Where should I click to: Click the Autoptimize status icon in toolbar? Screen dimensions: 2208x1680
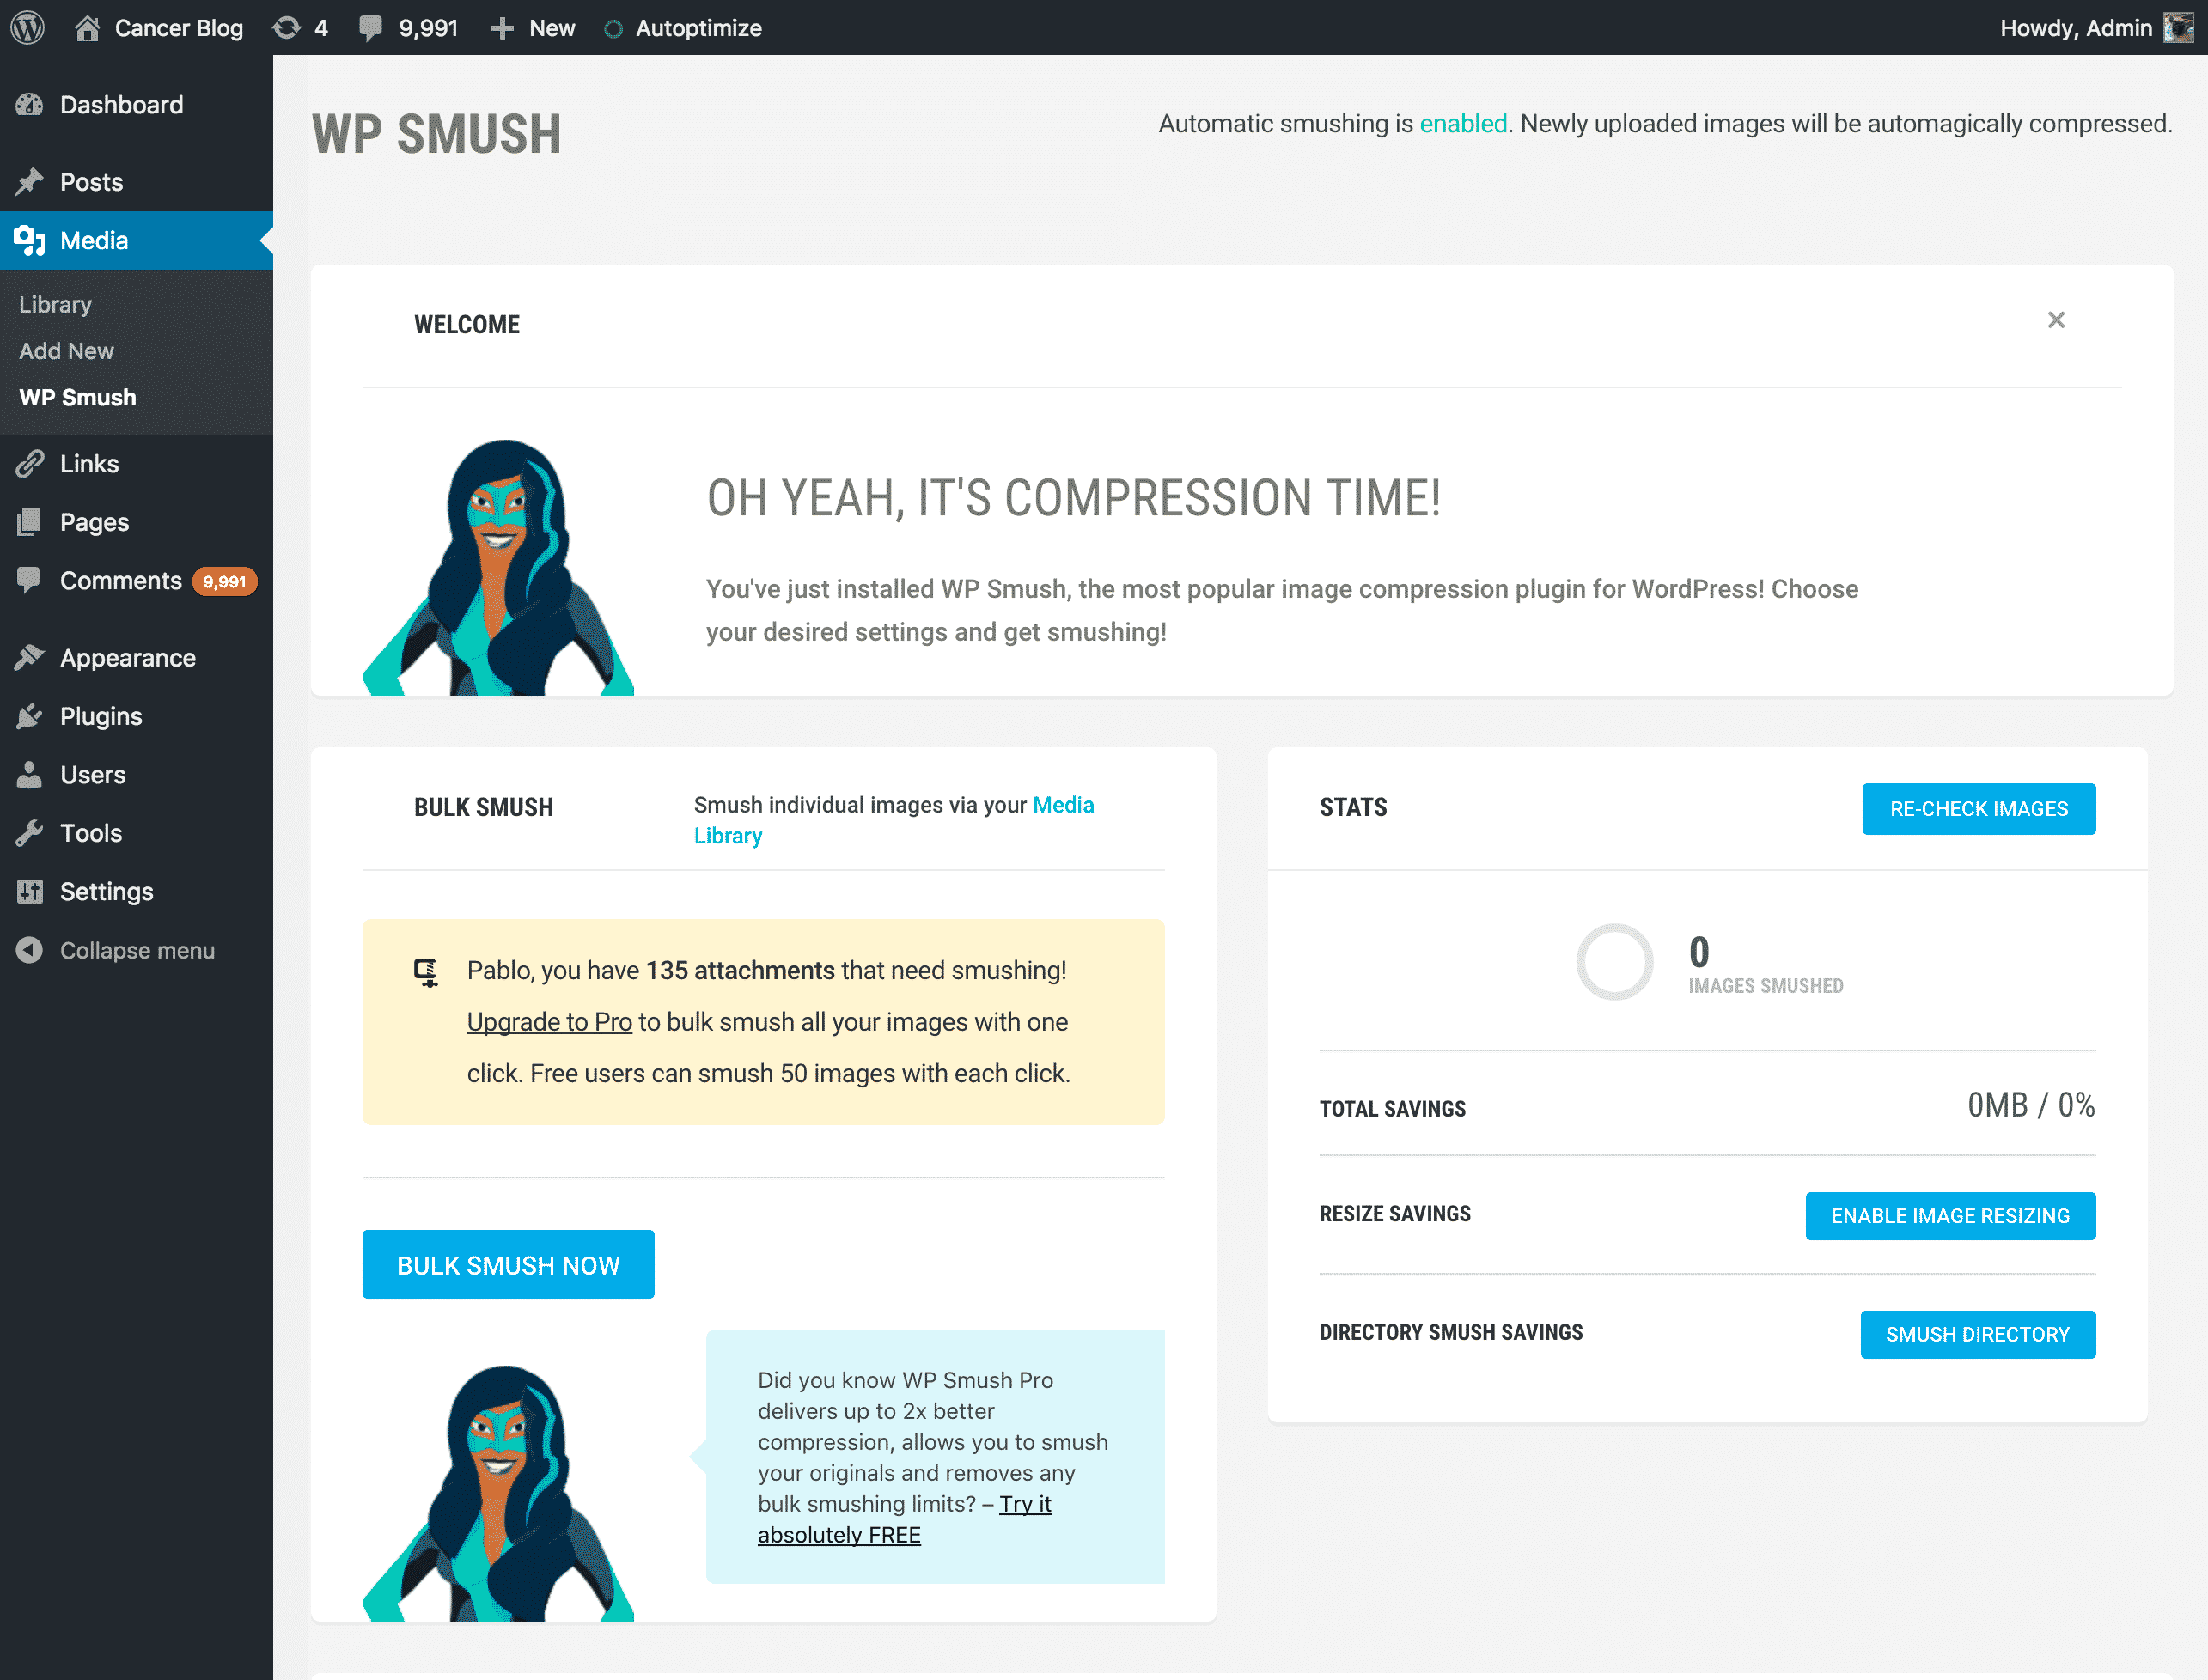(614, 27)
